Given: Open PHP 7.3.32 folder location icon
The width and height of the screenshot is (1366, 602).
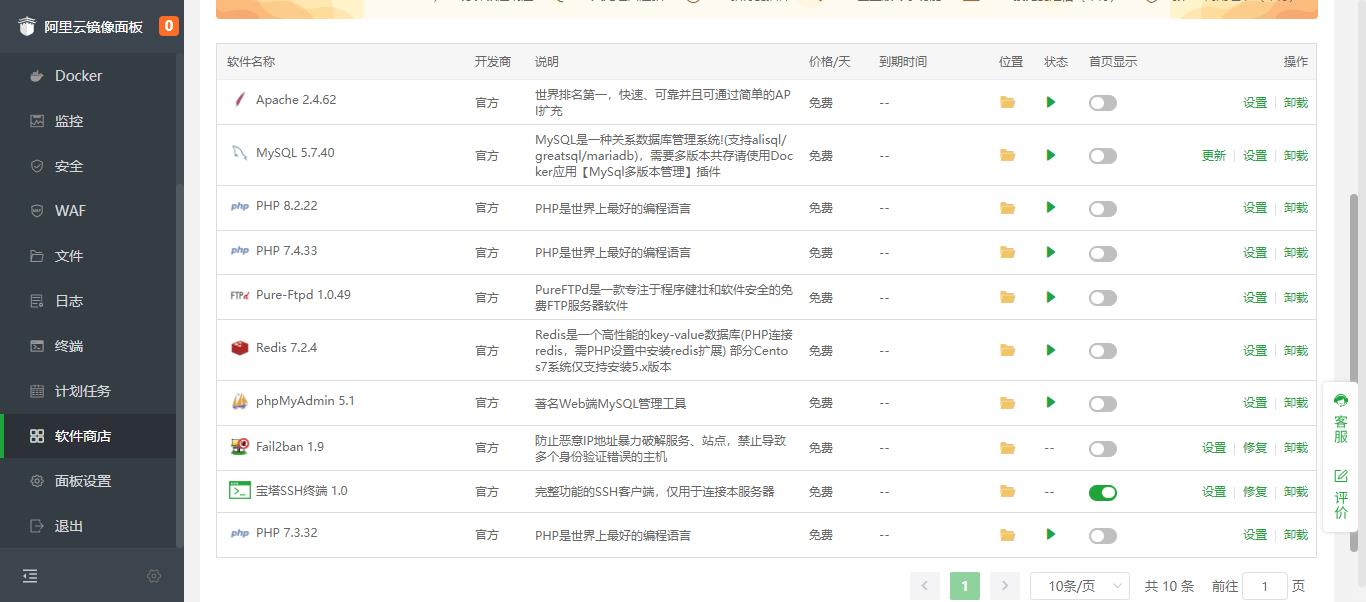Looking at the screenshot, I should pos(1007,535).
